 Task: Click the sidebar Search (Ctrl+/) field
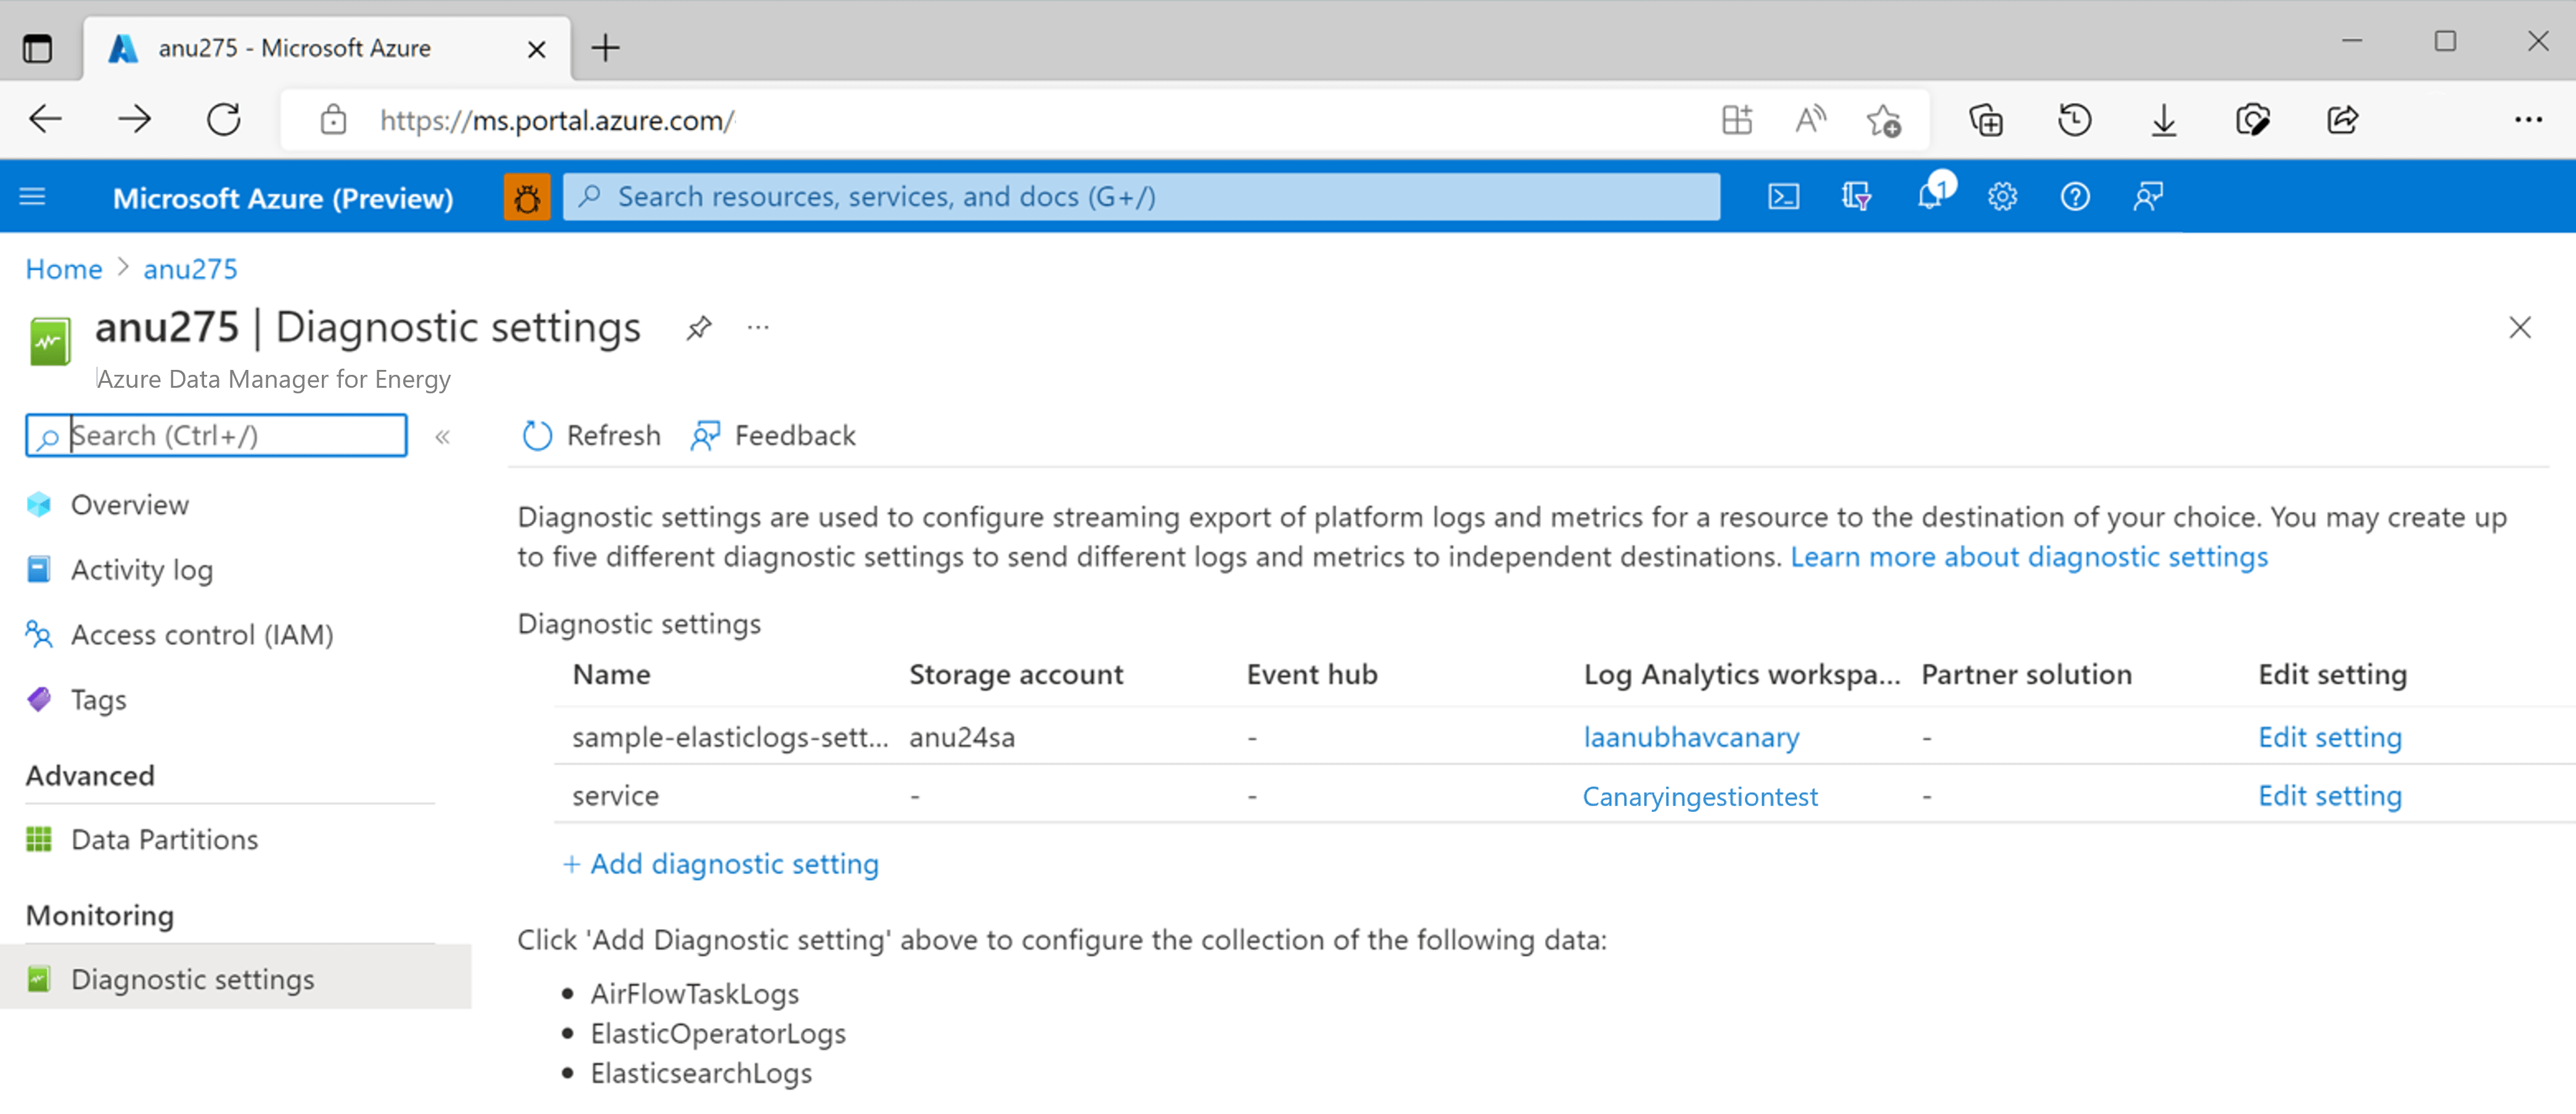pyautogui.click(x=215, y=435)
